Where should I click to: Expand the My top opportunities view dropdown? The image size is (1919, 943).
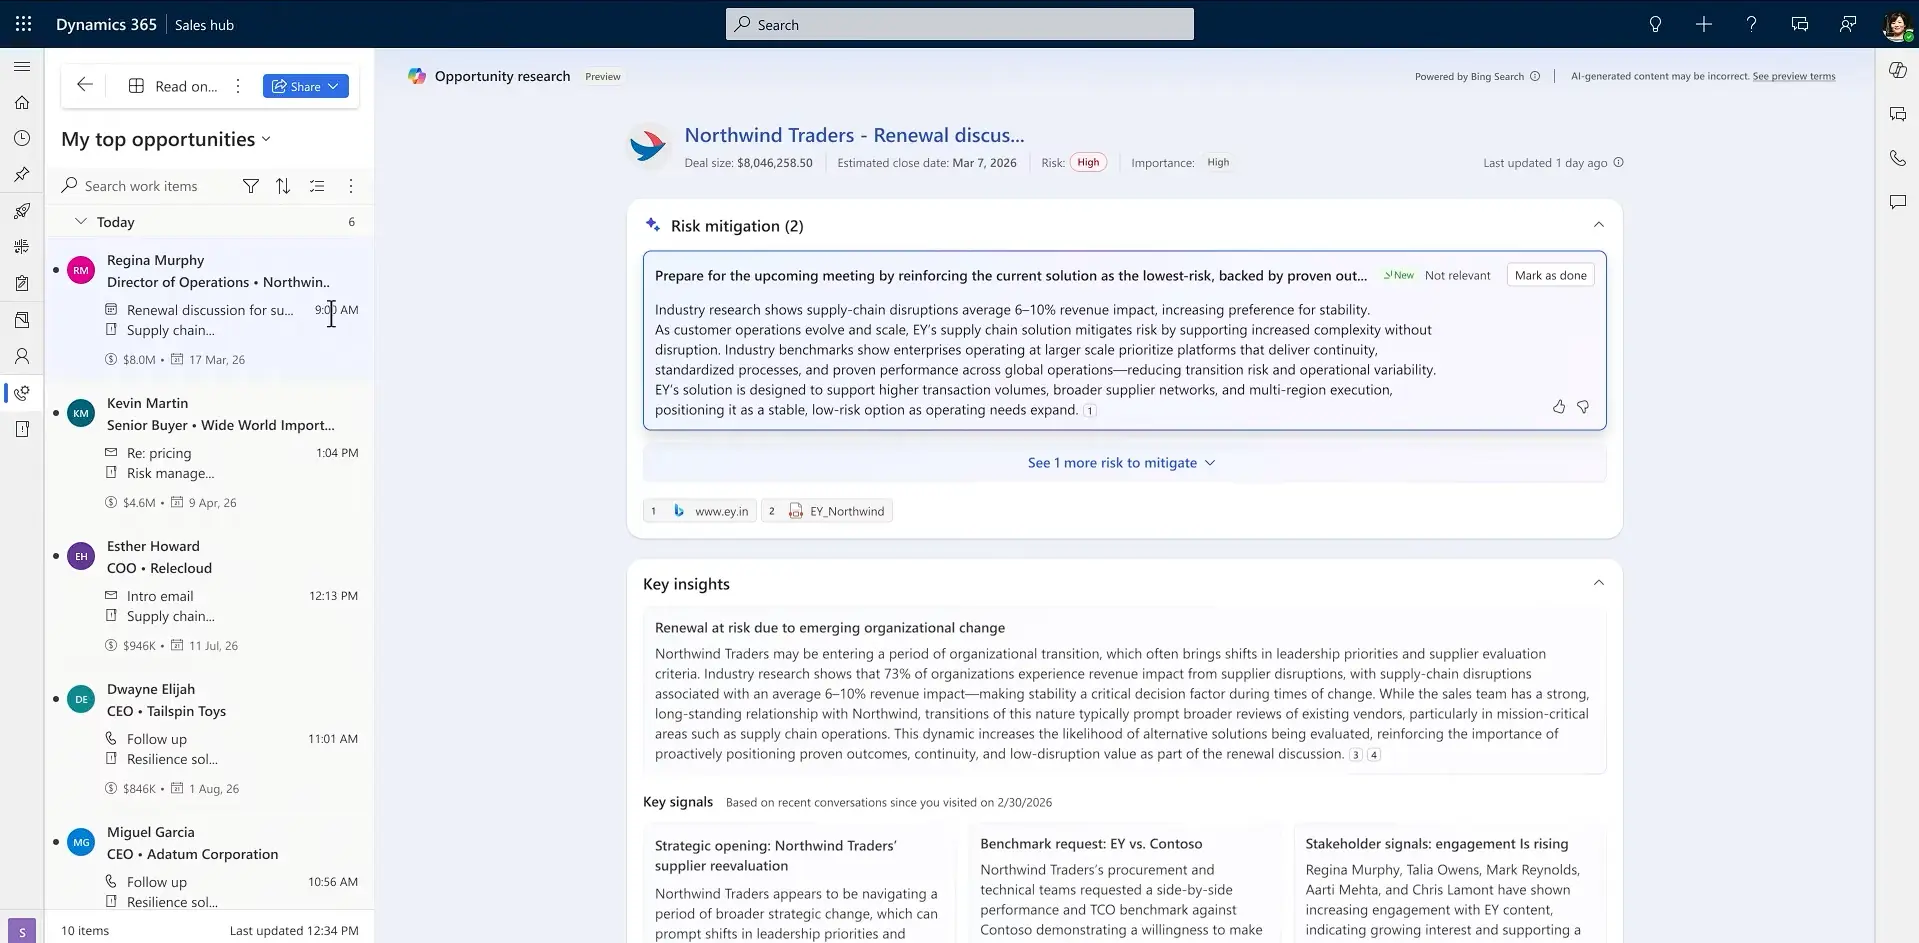(x=266, y=139)
